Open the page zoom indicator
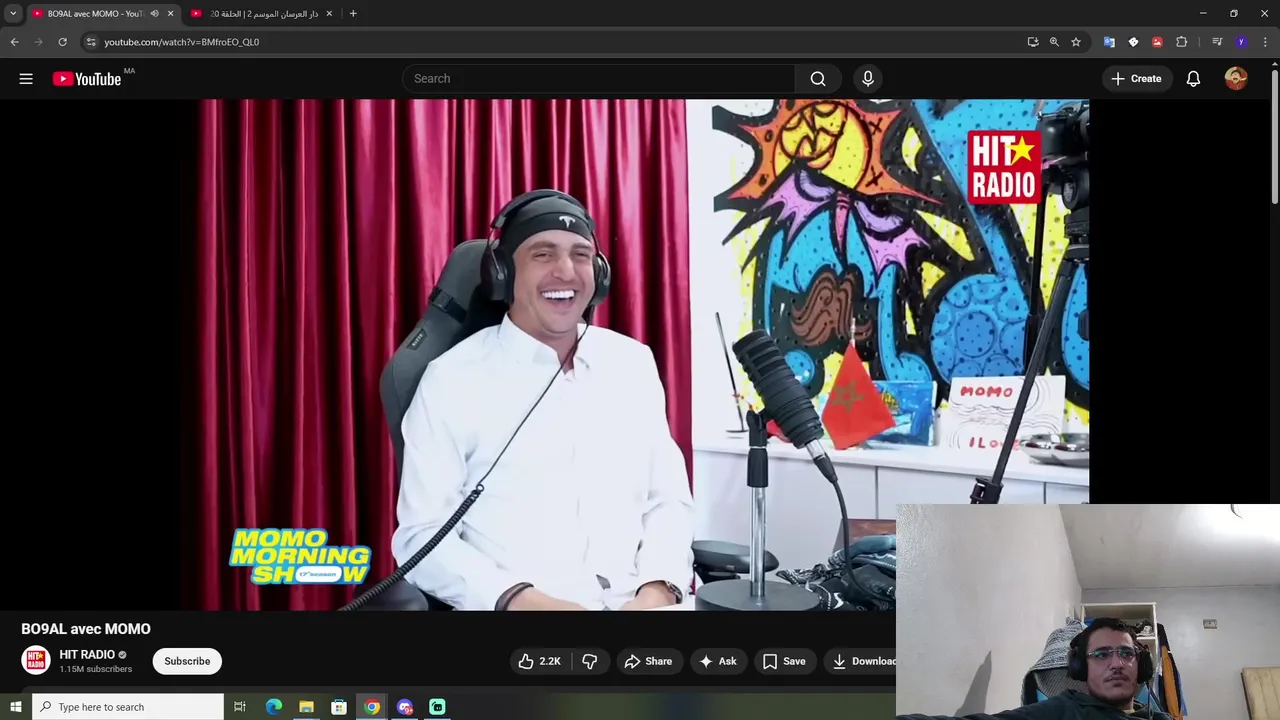The image size is (1280, 720). (1054, 42)
